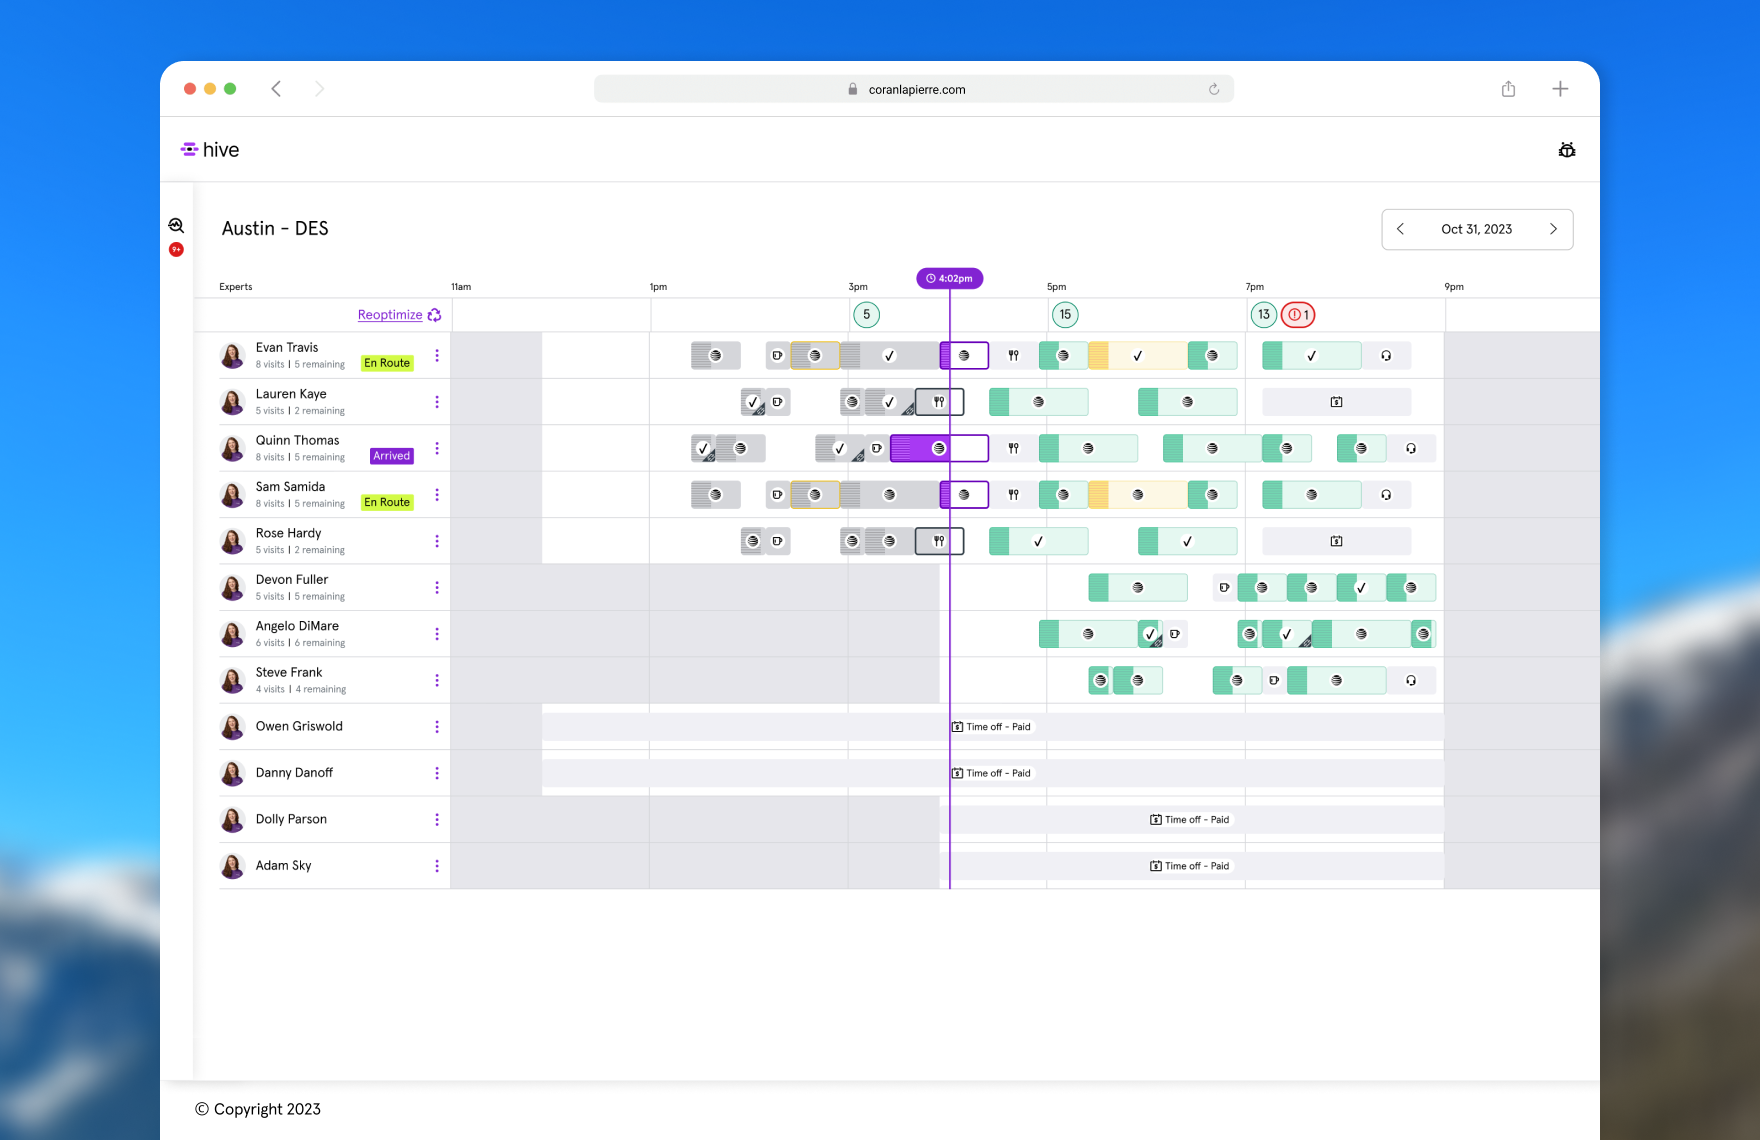Open the zoom search sidebar icon

click(x=176, y=226)
